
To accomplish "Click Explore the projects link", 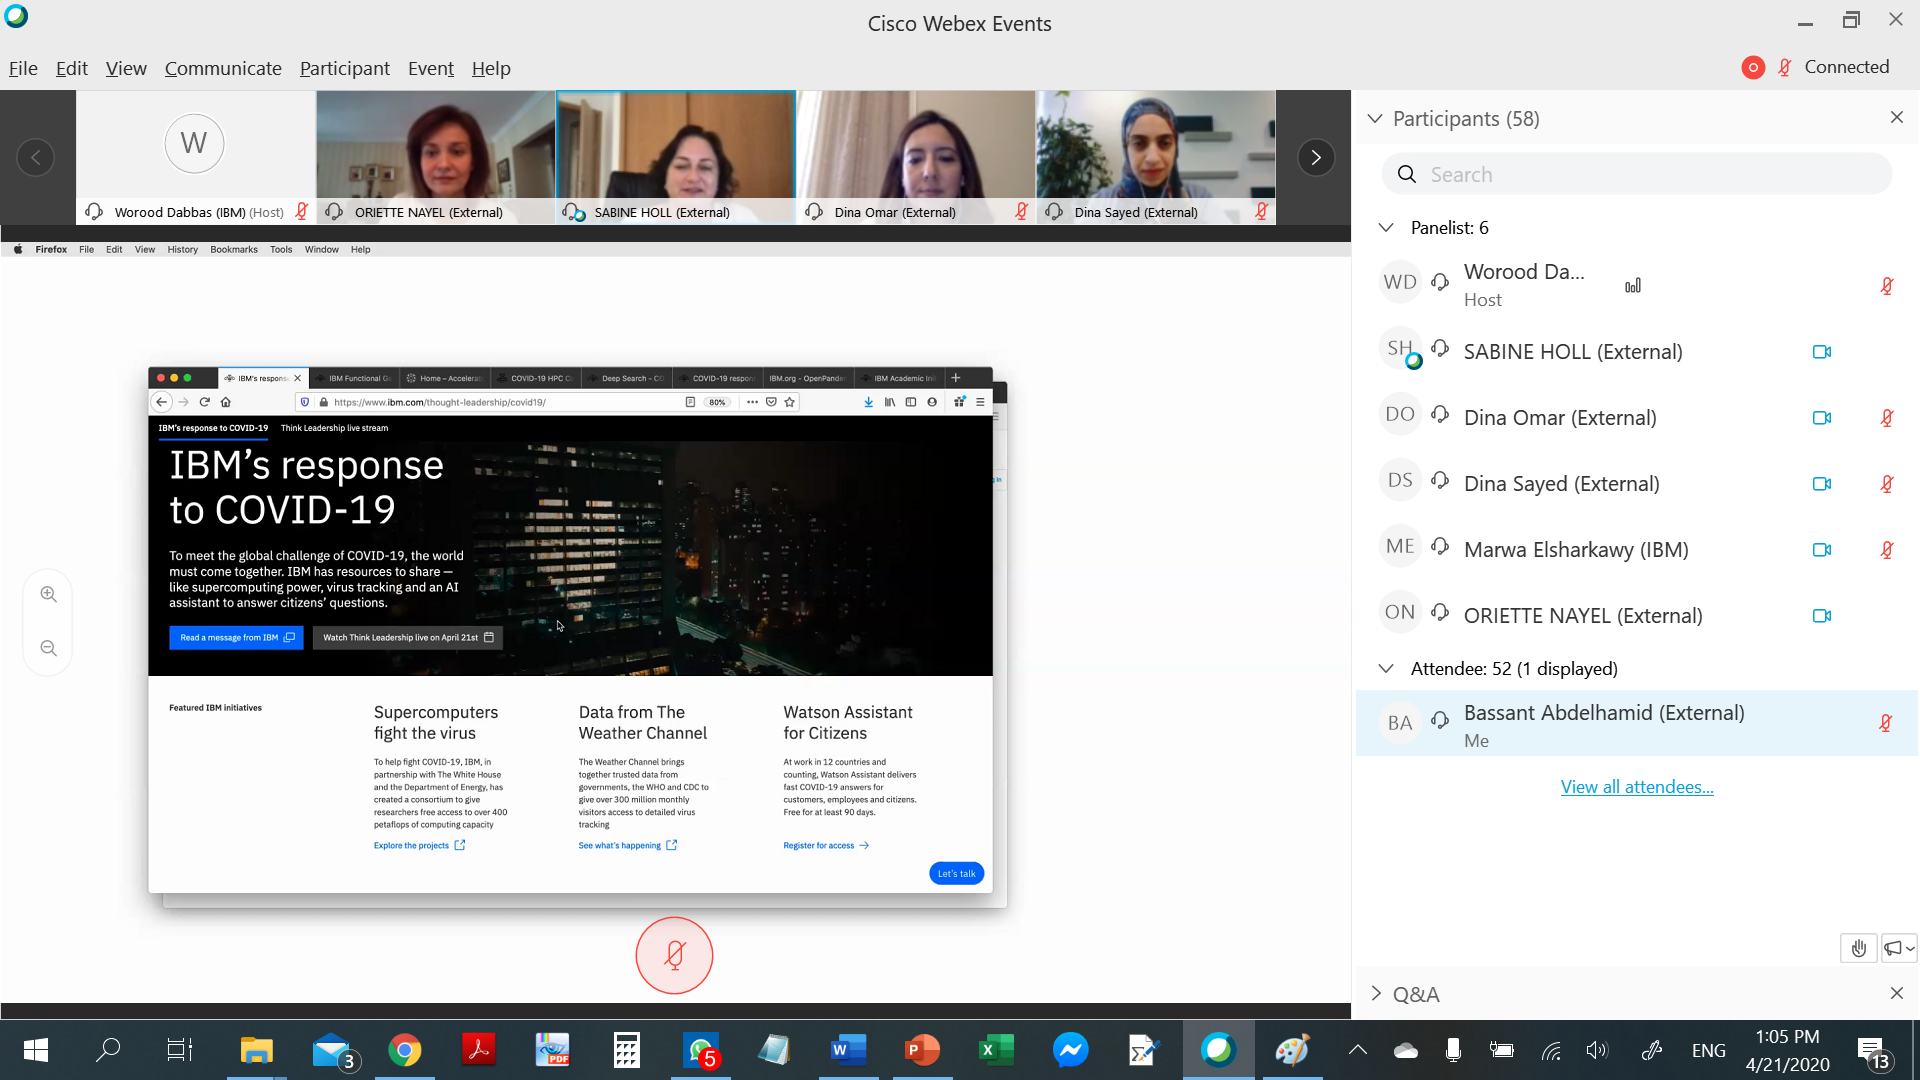I will (419, 845).
